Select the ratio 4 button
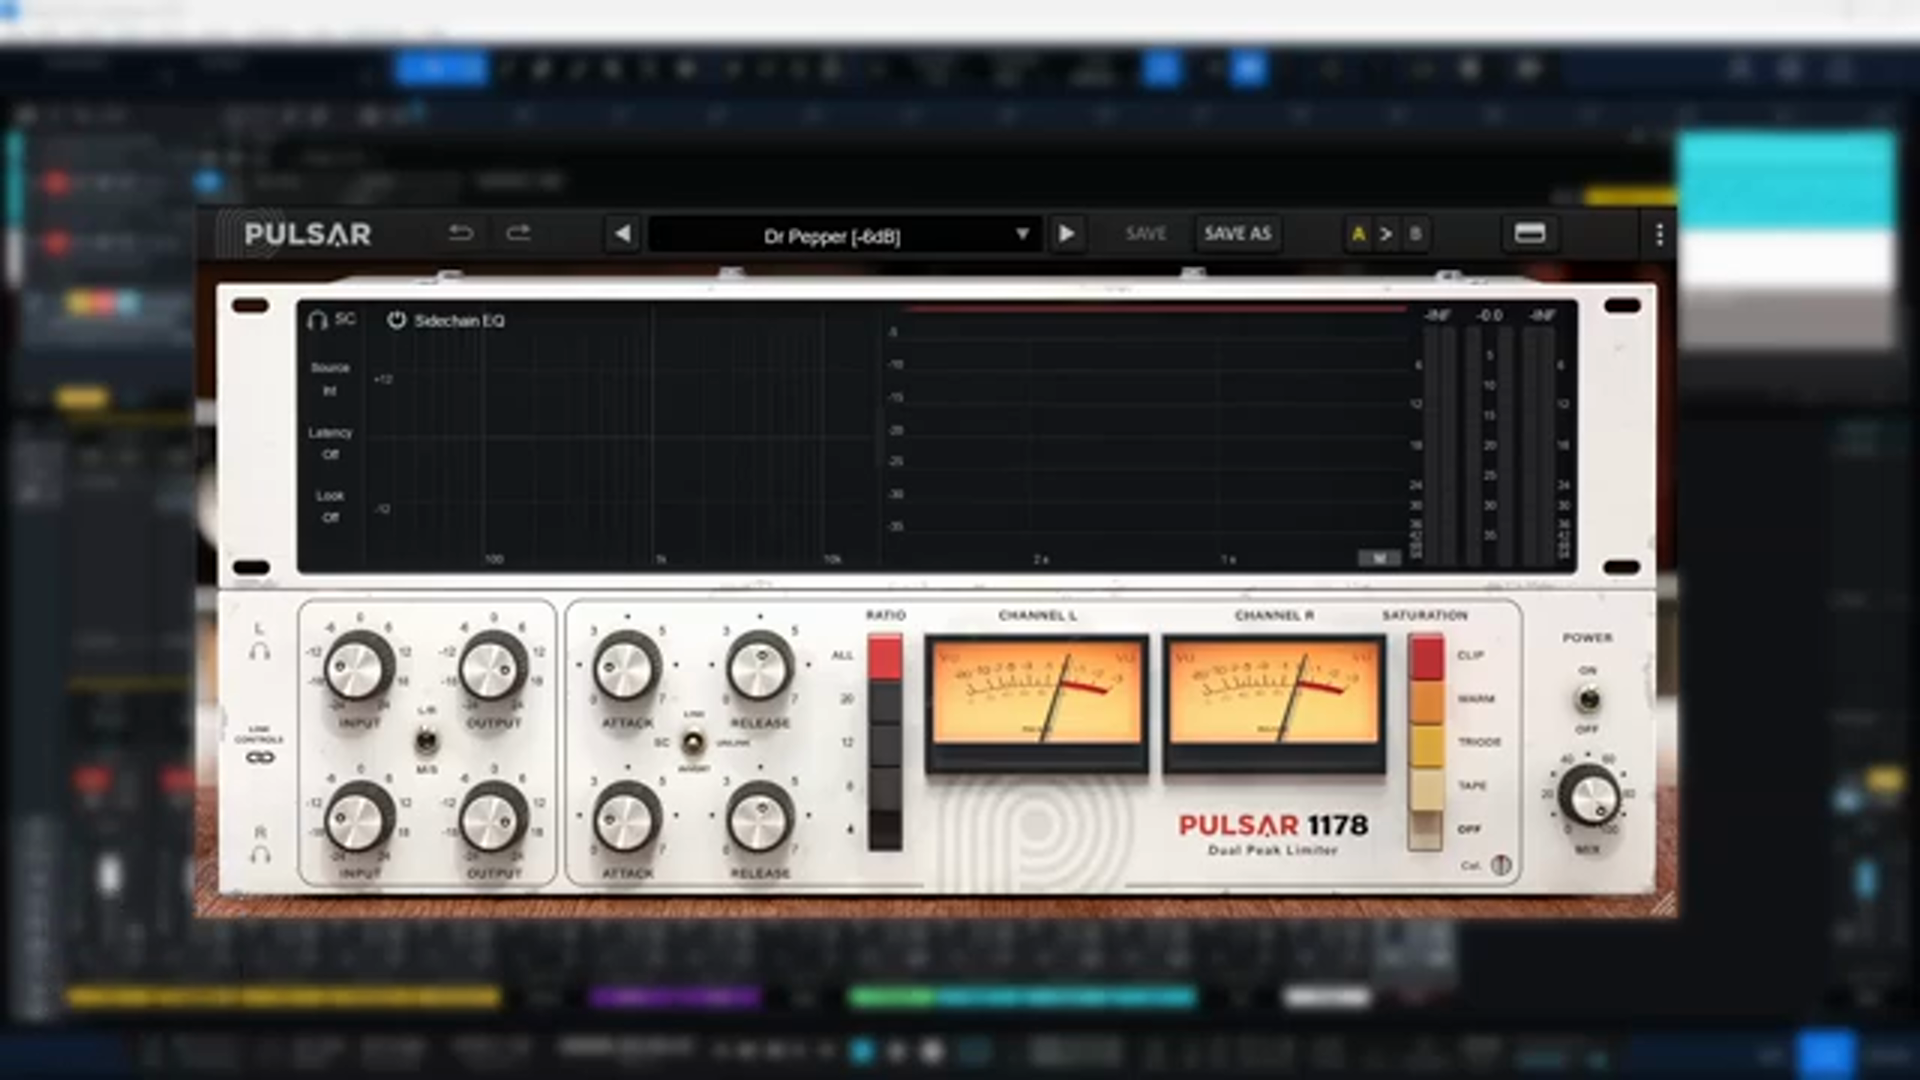The height and width of the screenshot is (1080, 1920). click(x=885, y=829)
